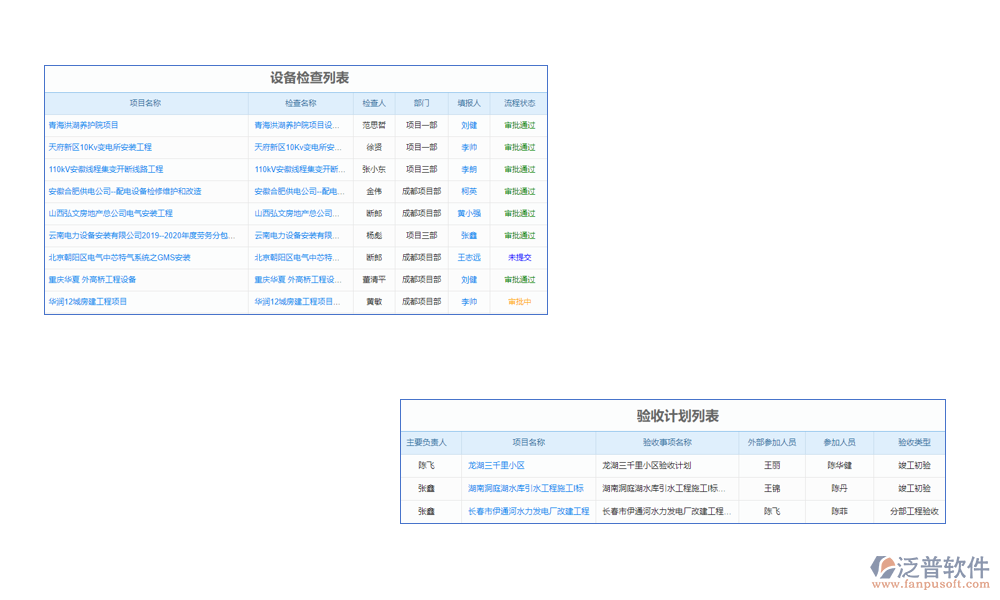Open 山西弘文房地产总公司电气安装工程 project

pos(110,213)
